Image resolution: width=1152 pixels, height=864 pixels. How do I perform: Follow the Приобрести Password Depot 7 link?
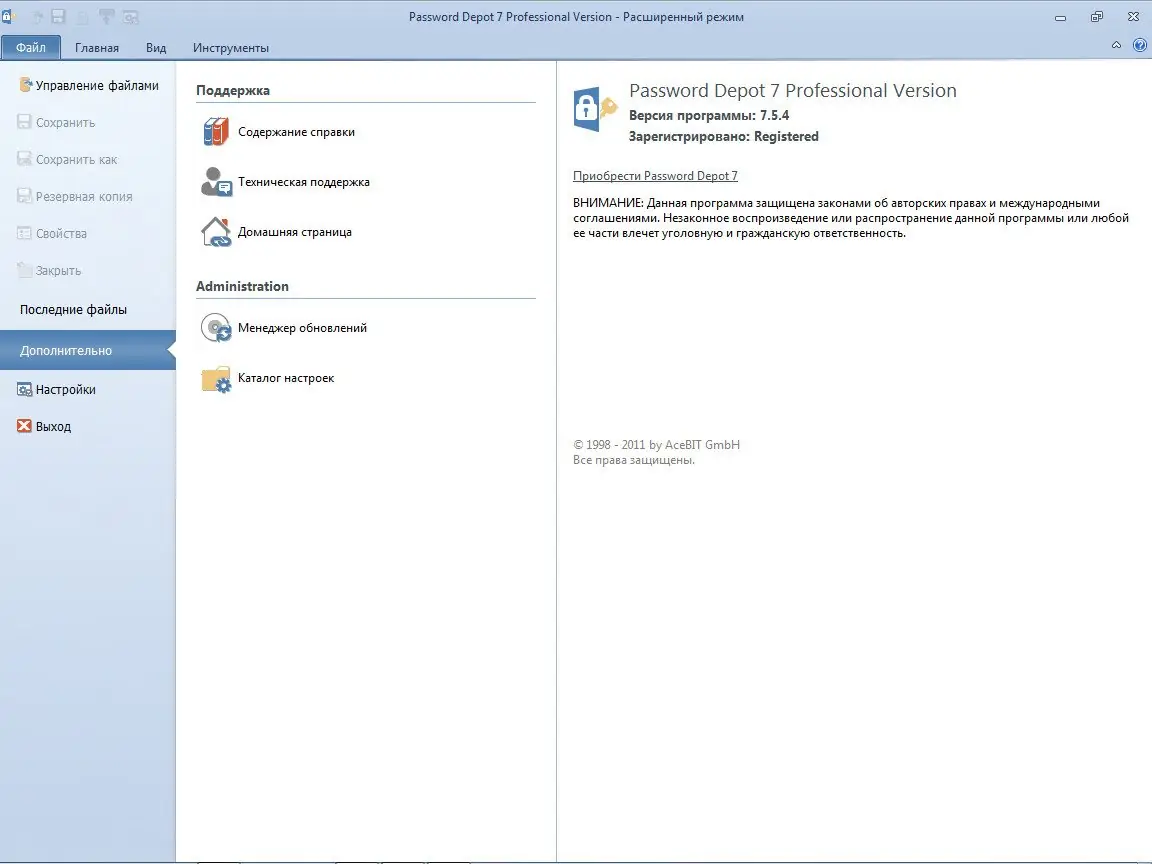(655, 176)
